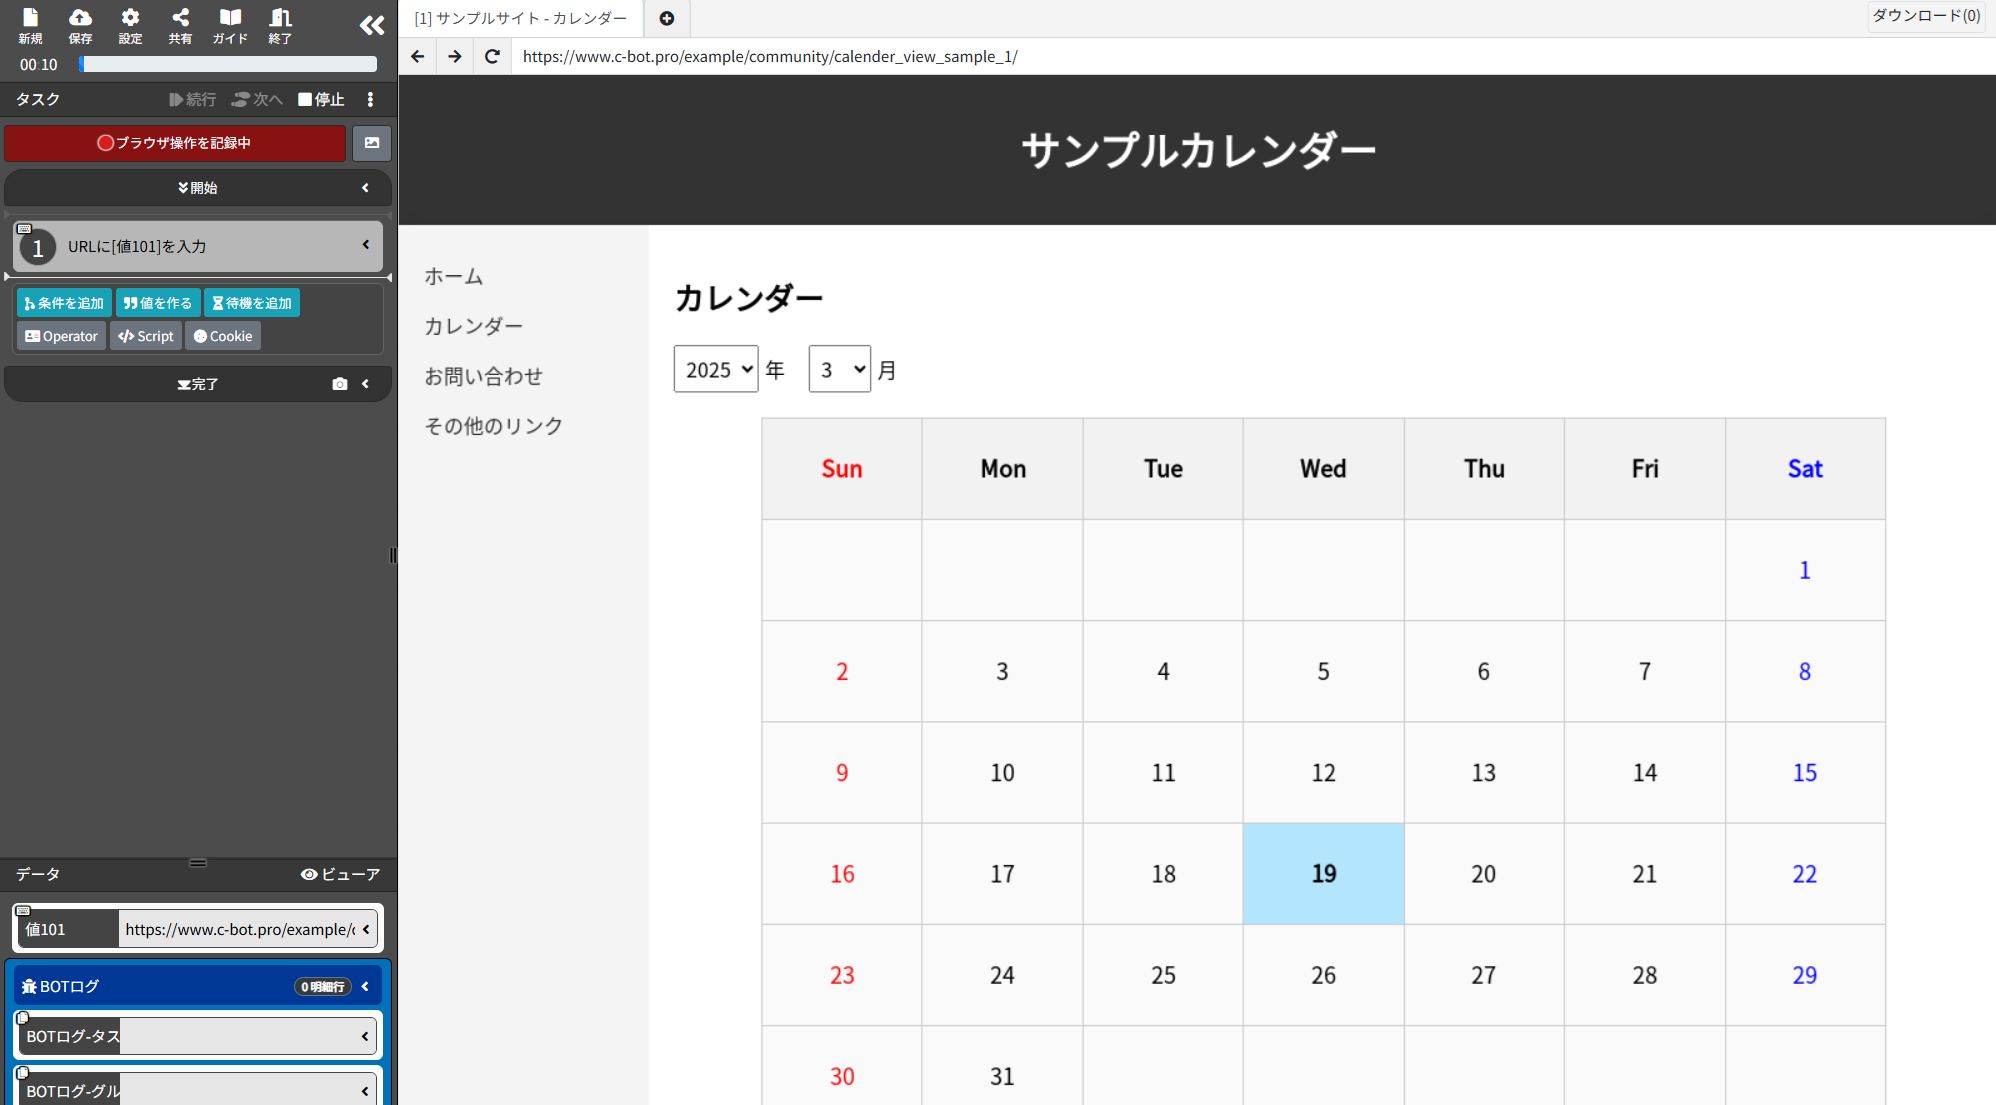
Task: Click Saturday date 1 in calendar
Action: point(1805,570)
